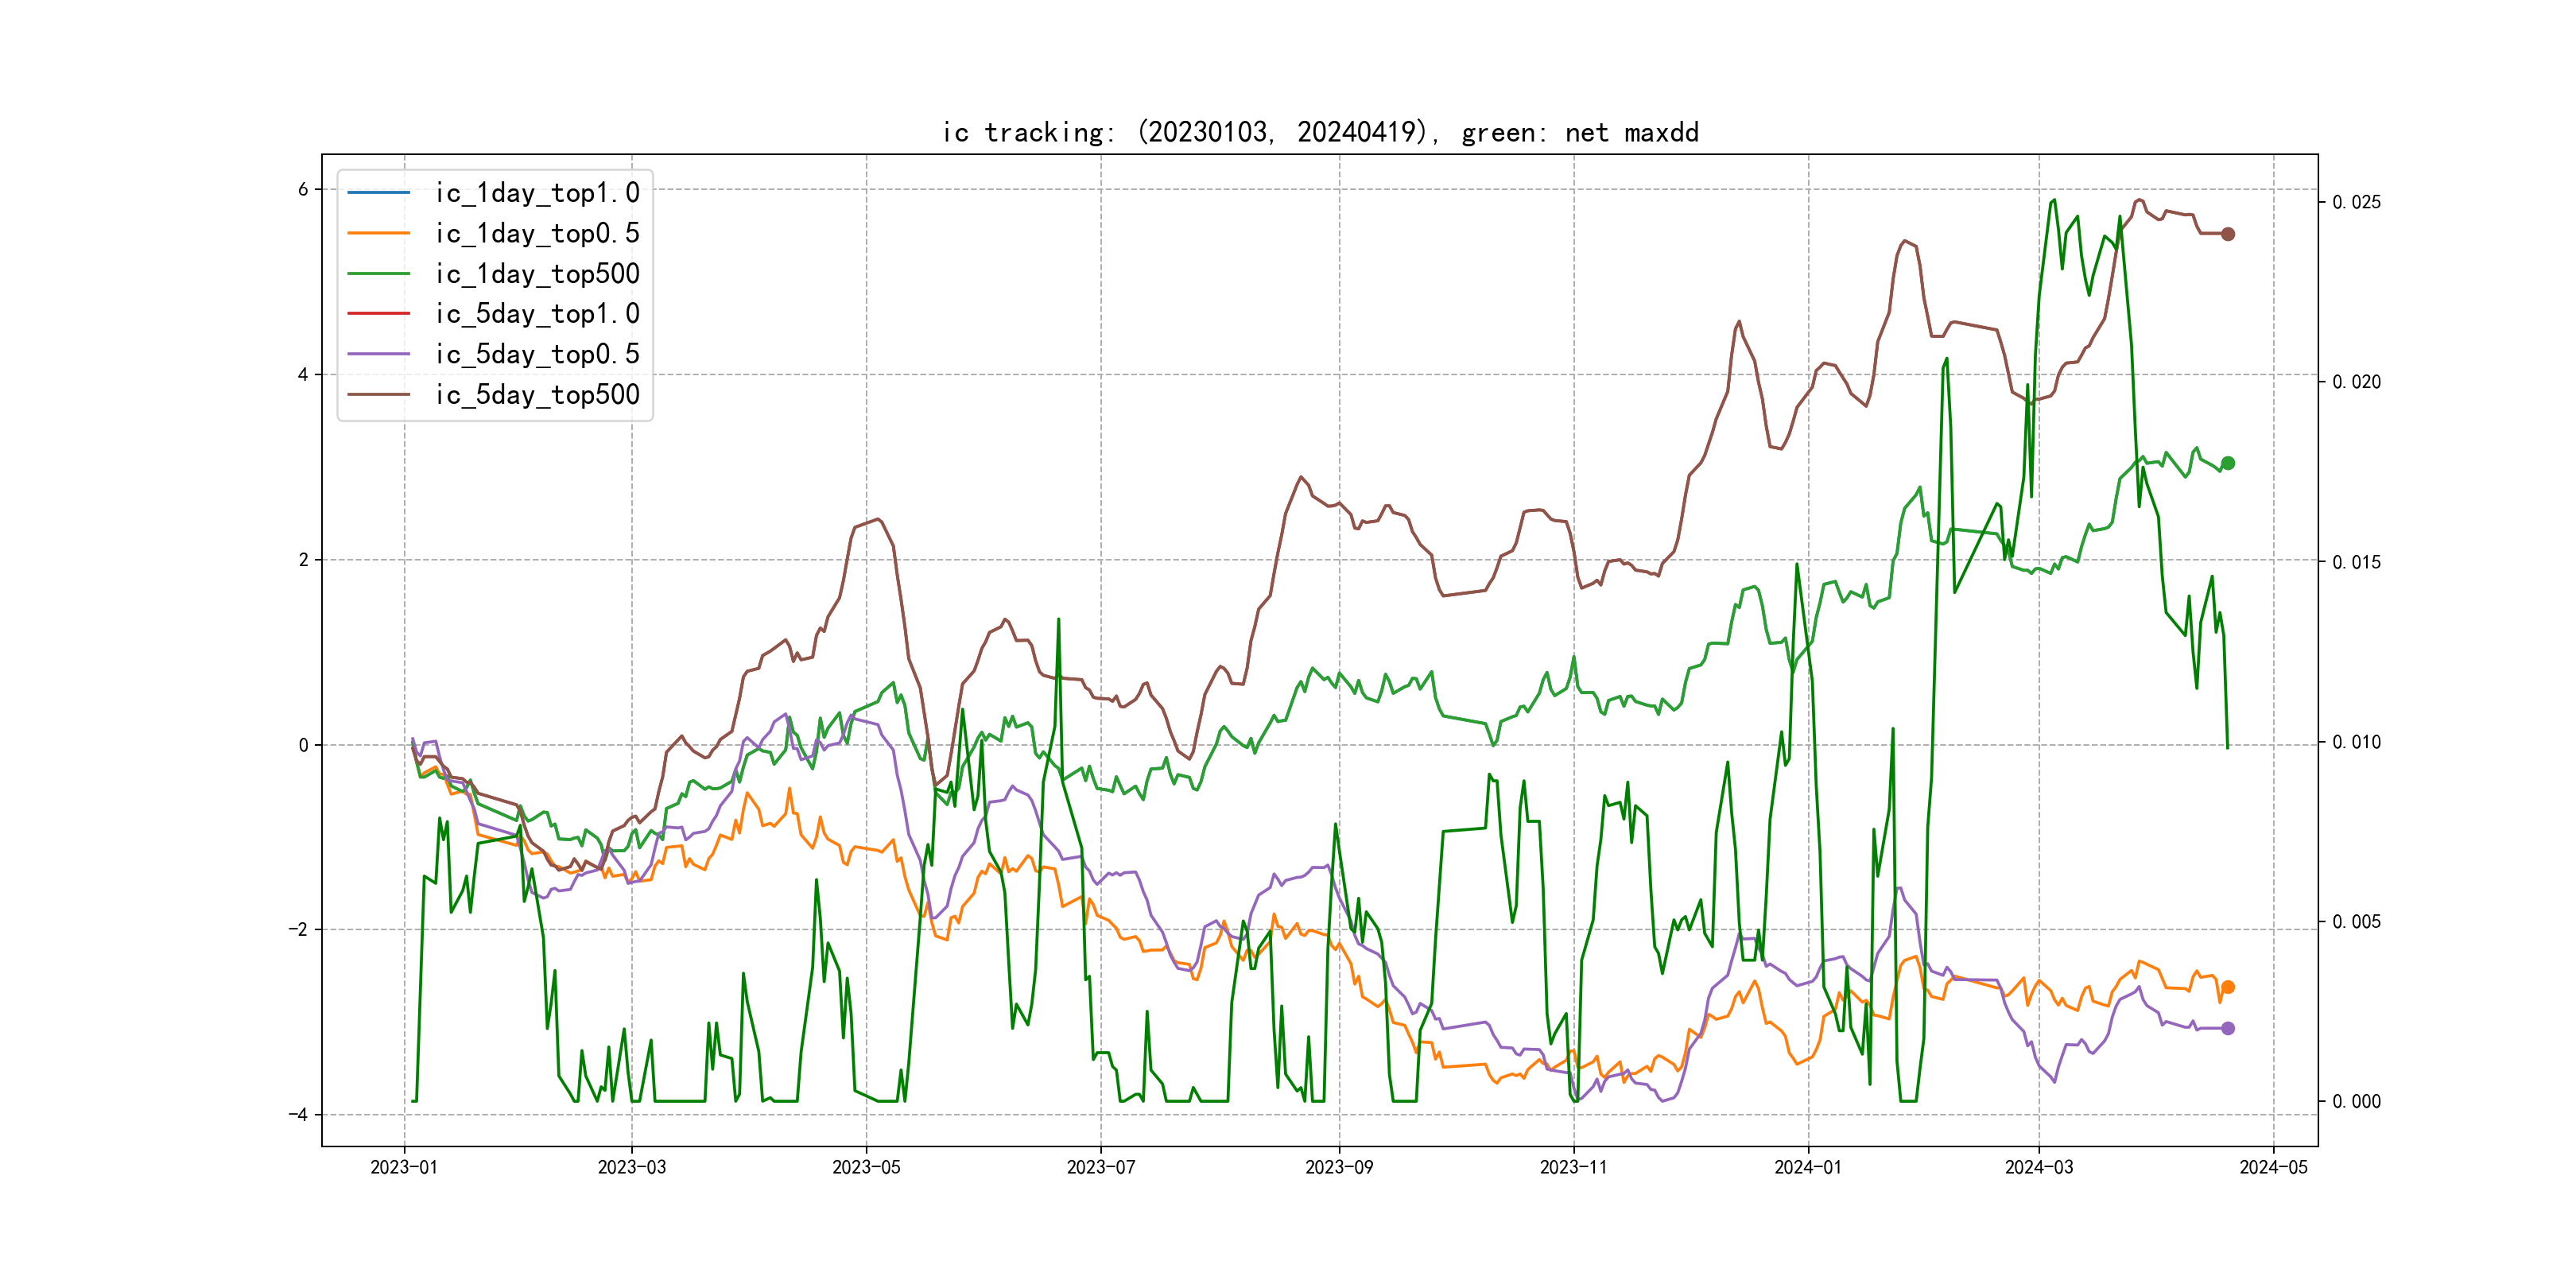The image size is (2576, 1288).
Task: Click the orange ic_1day_top0.5 legend swatch
Action: coord(378,233)
